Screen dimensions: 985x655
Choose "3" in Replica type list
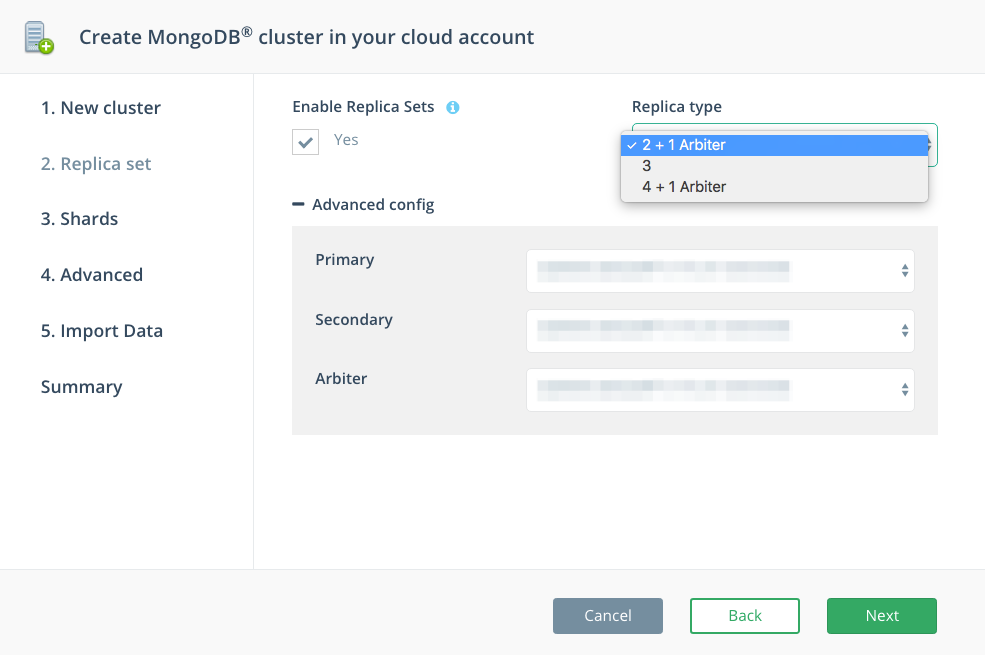(x=774, y=166)
